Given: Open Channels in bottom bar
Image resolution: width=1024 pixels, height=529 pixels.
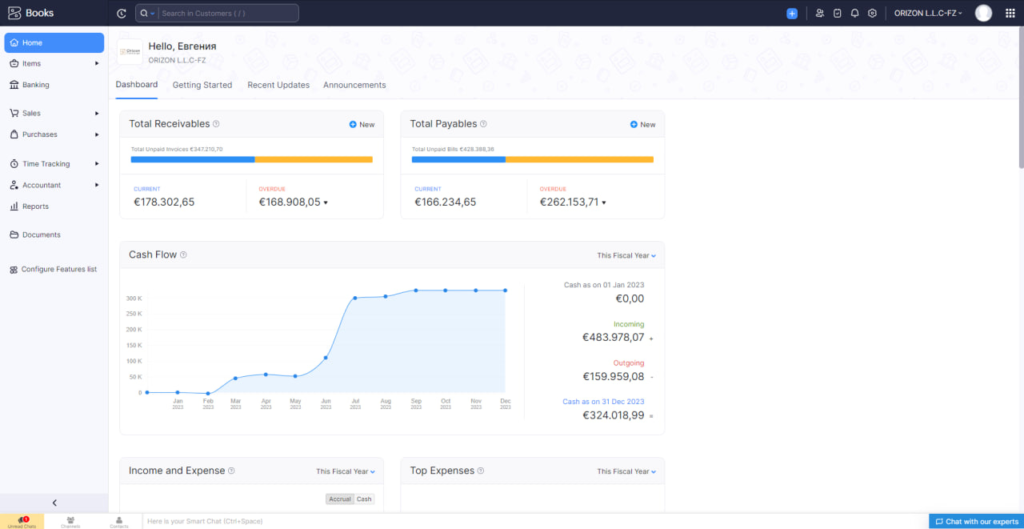Looking at the screenshot, I should pyautogui.click(x=70, y=521).
